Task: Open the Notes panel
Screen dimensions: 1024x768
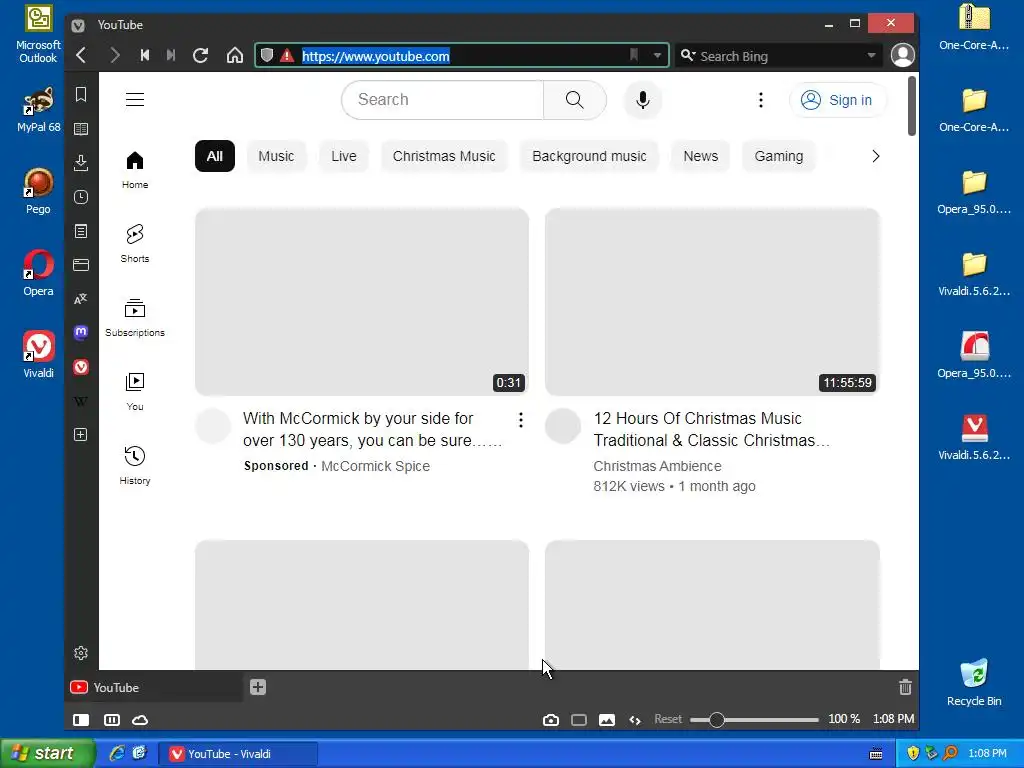Action: 81,231
